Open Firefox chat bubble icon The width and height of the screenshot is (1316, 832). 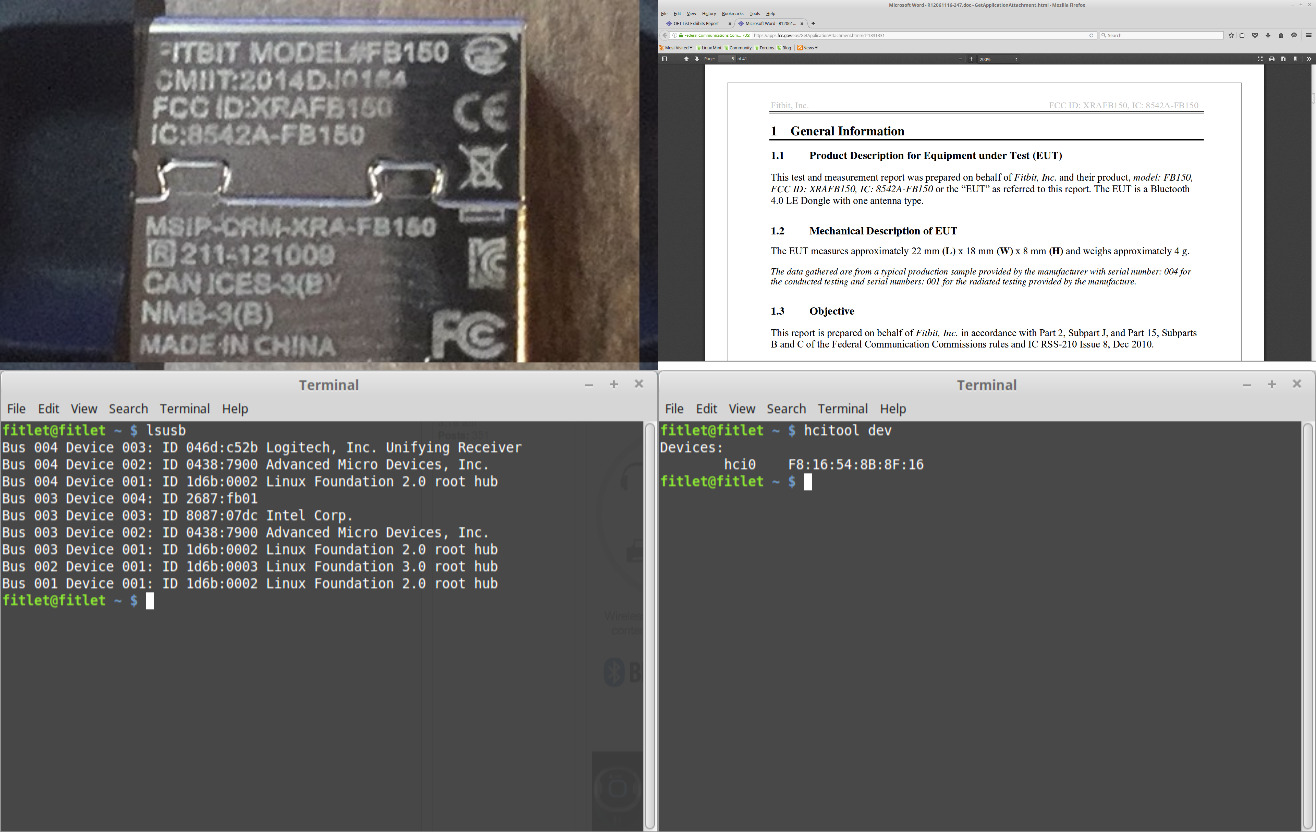[x=1294, y=35]
